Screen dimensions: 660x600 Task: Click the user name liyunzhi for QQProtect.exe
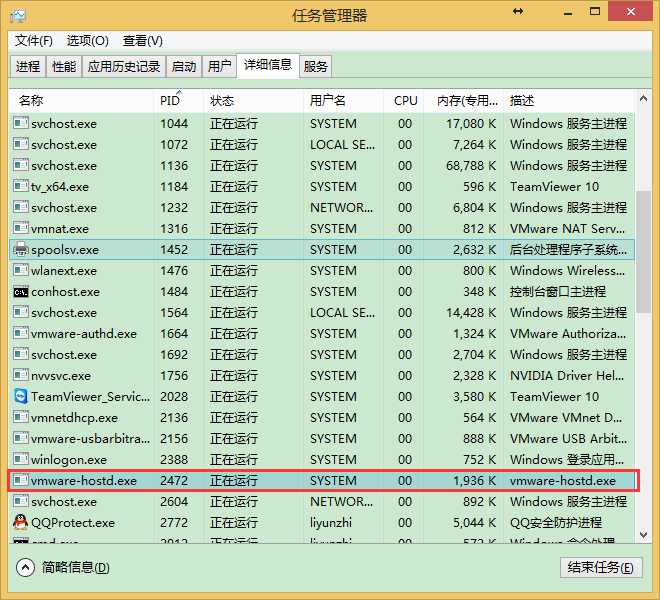pyautogui.click(x=331, y=523)
